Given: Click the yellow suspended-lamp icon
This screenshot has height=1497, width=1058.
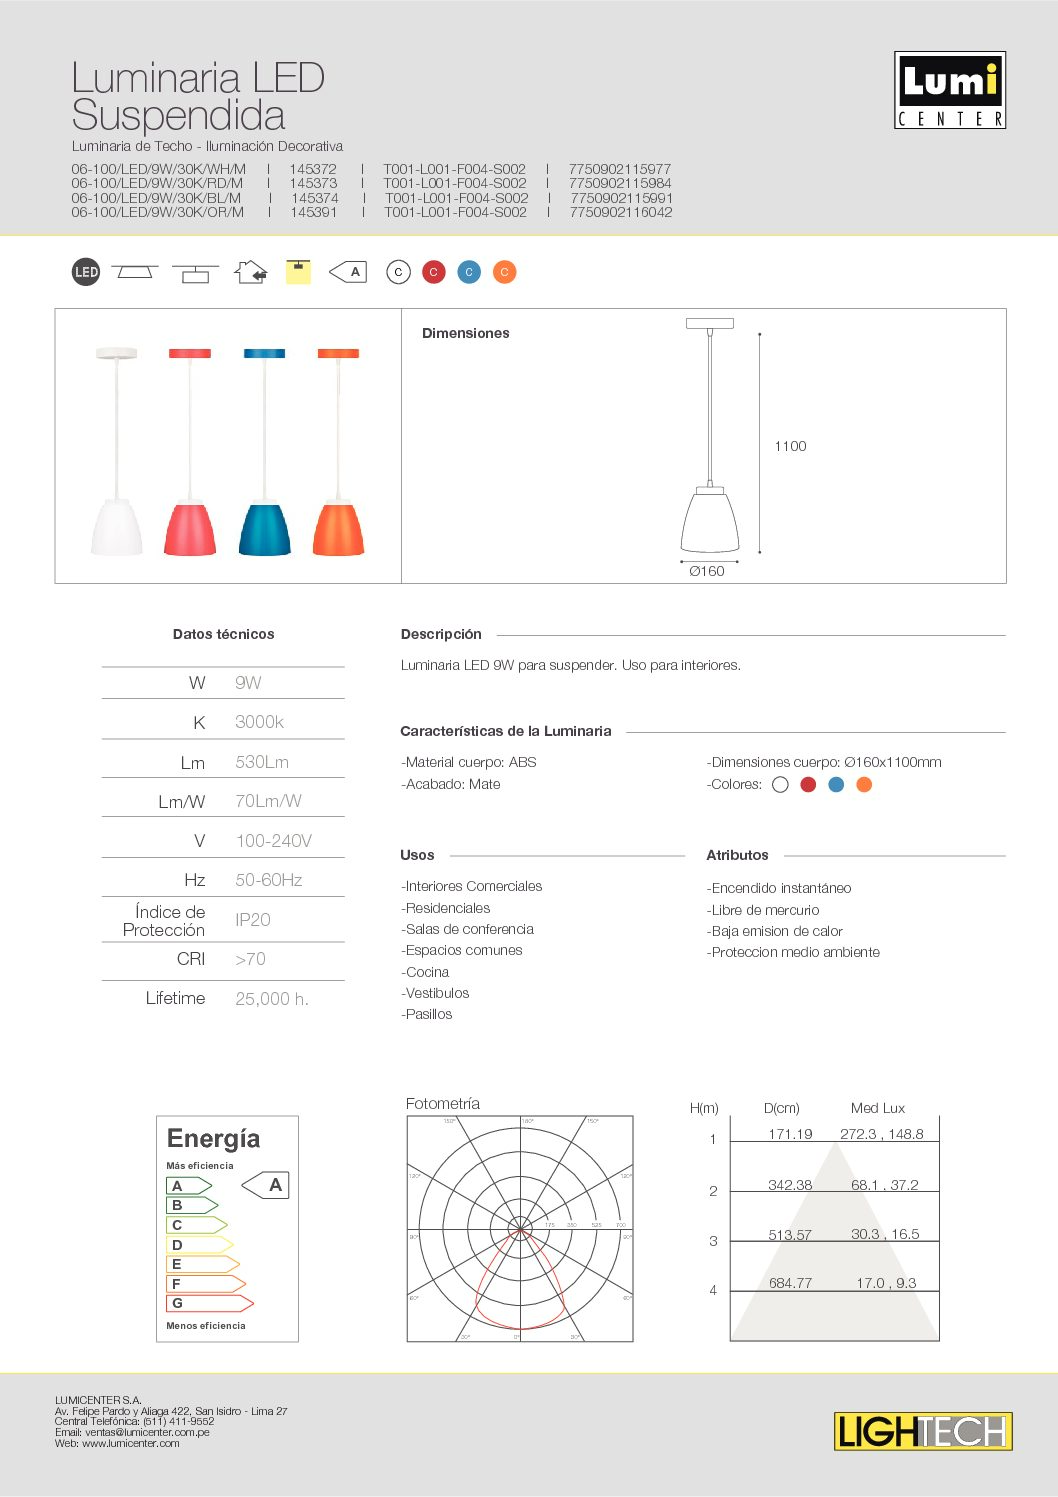Looking at the screenshot, I should 298,271.
